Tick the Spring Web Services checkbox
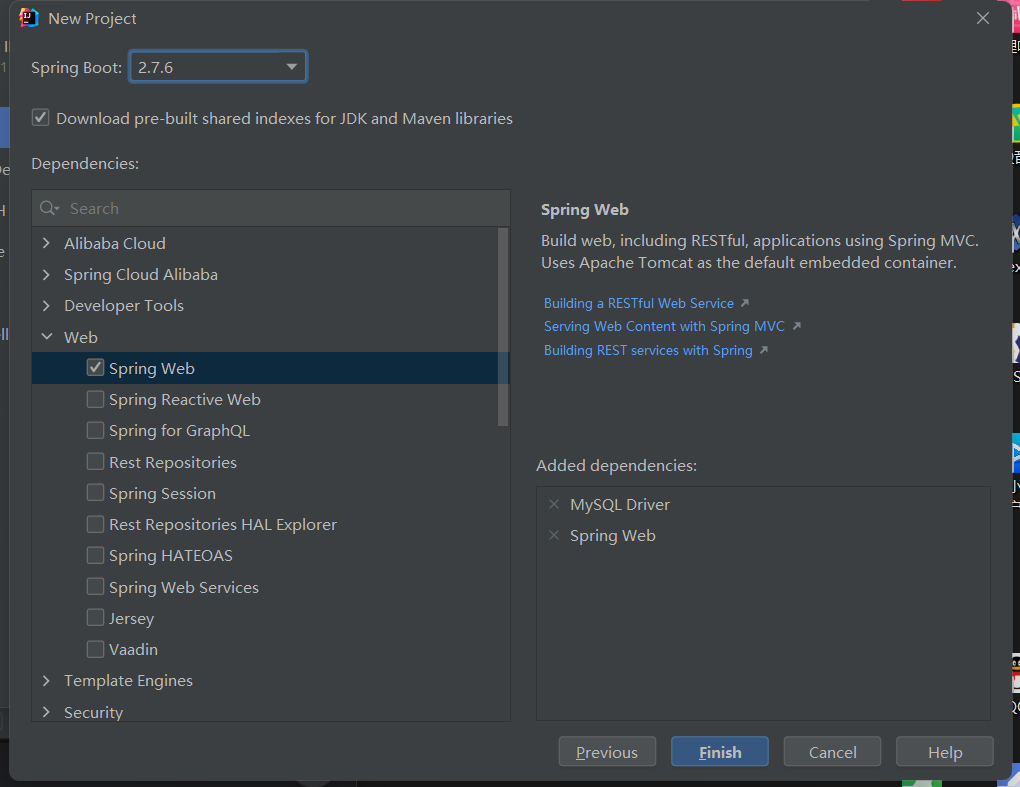Screen dimensions: 1020x787 click(x=95, y=586)
